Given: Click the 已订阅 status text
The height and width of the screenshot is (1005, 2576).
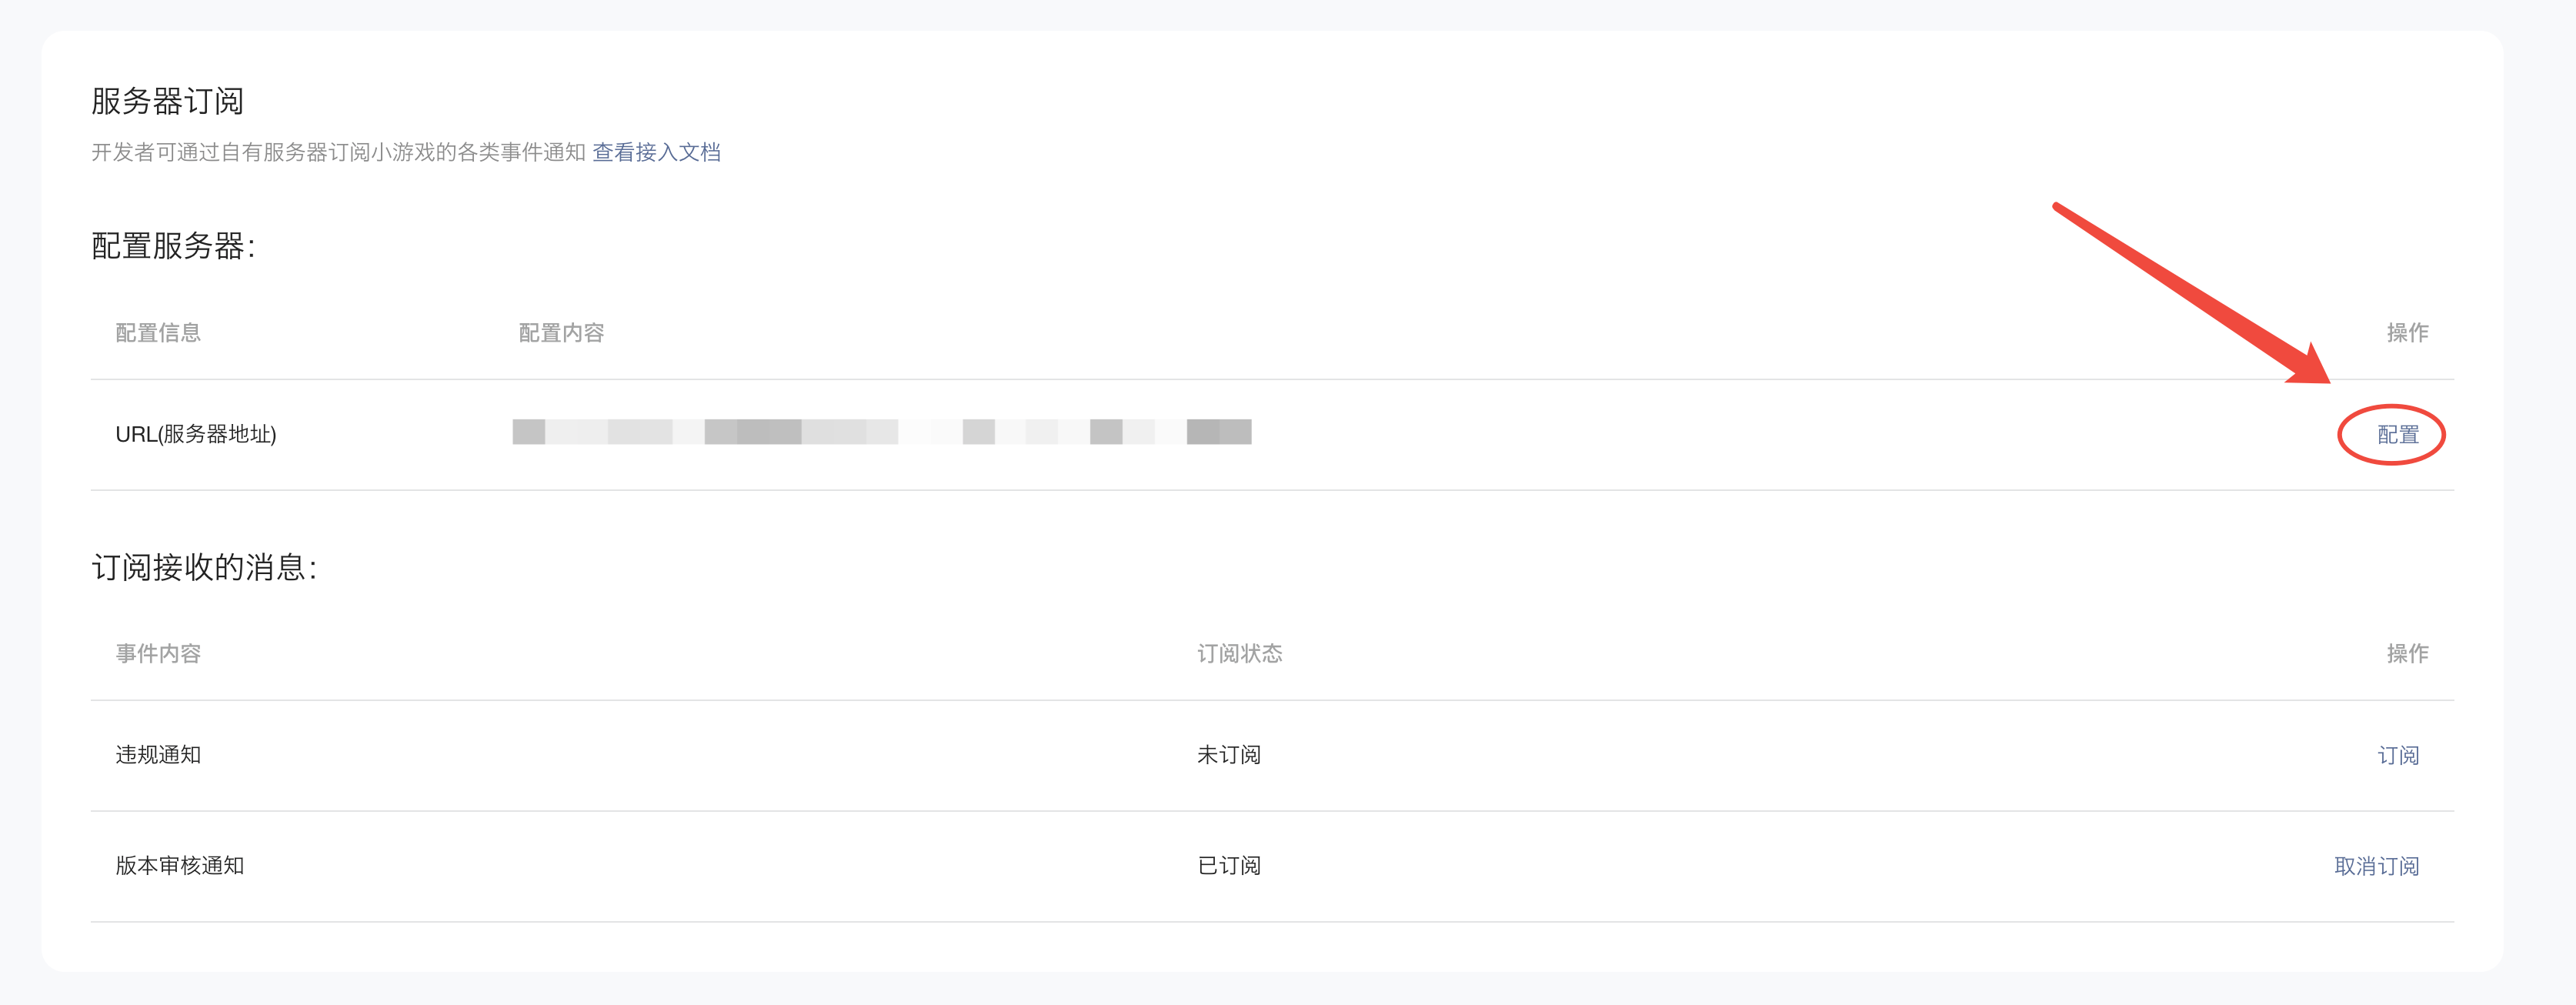Looking at the screenshot, I should 1229,866.
